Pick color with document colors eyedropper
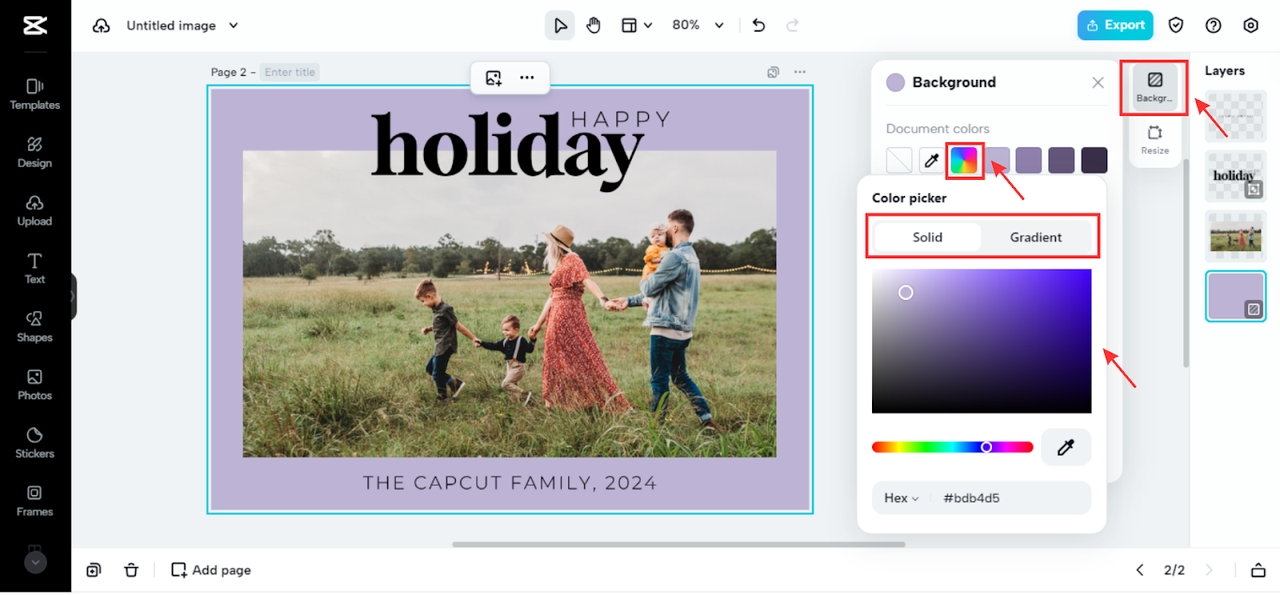Viewport: 1280px width, 595px height. pos(930,160)
